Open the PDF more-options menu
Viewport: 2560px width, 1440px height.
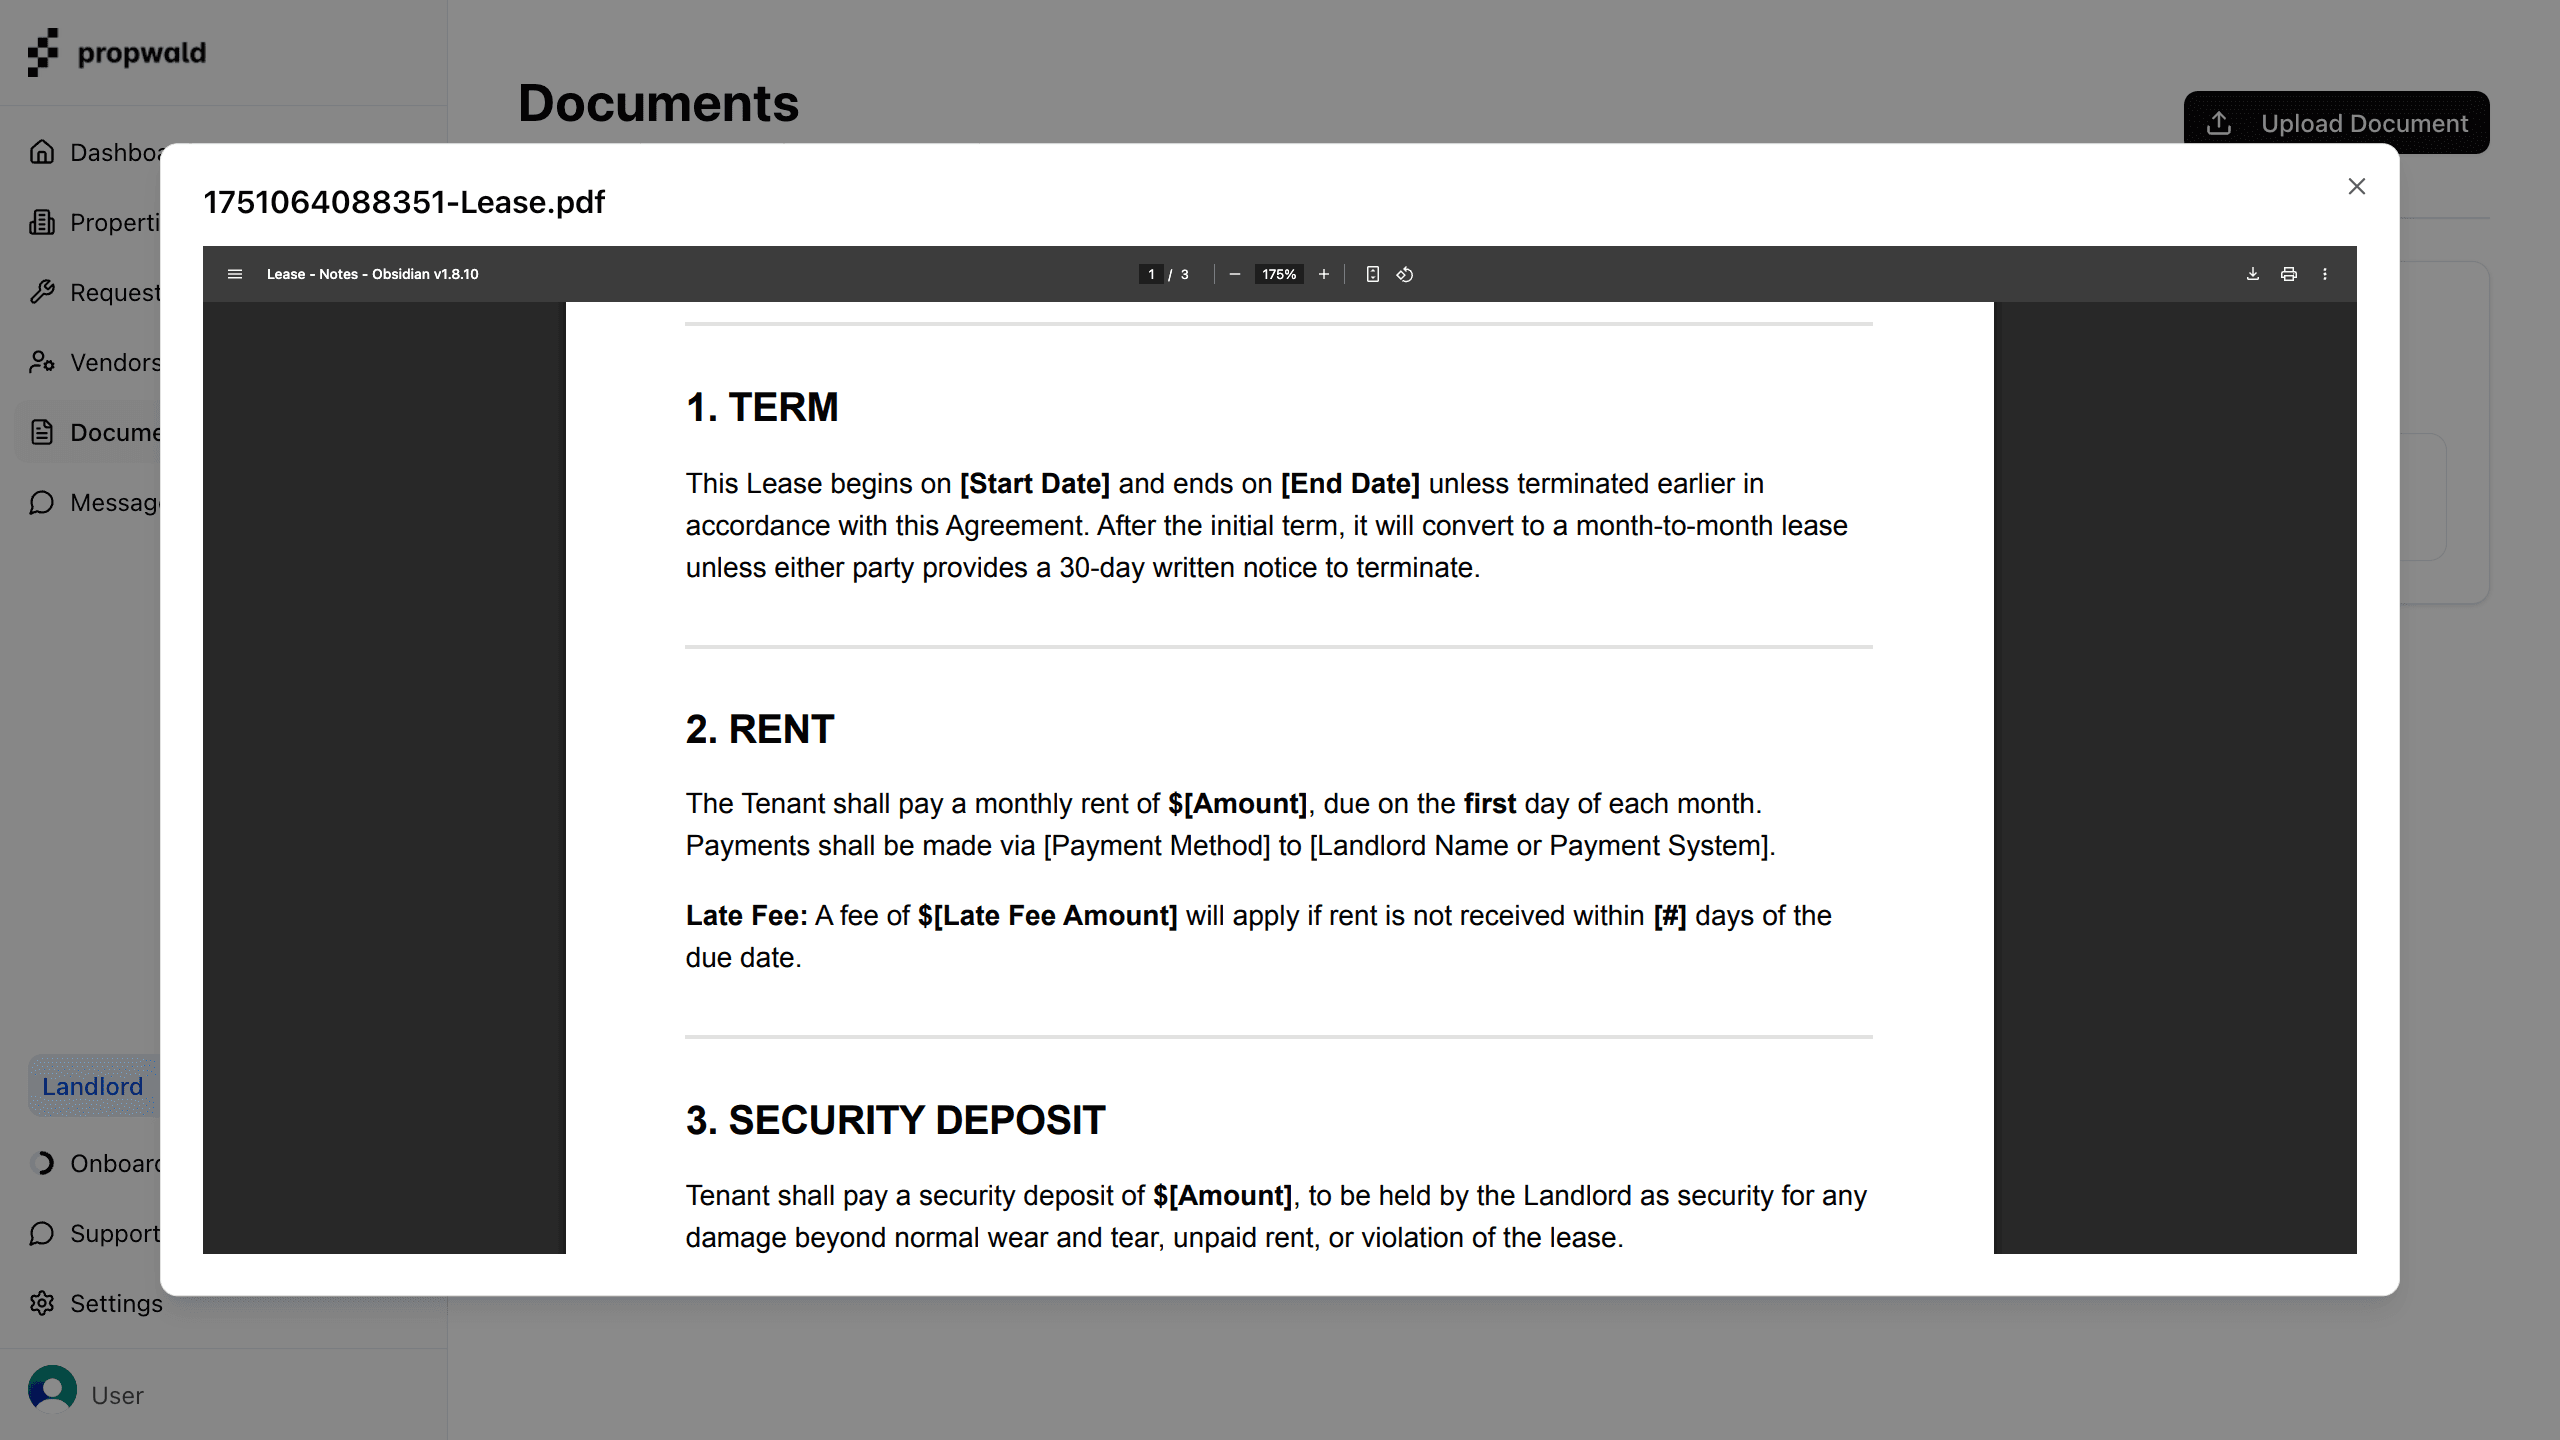[x=2325, y=273]
